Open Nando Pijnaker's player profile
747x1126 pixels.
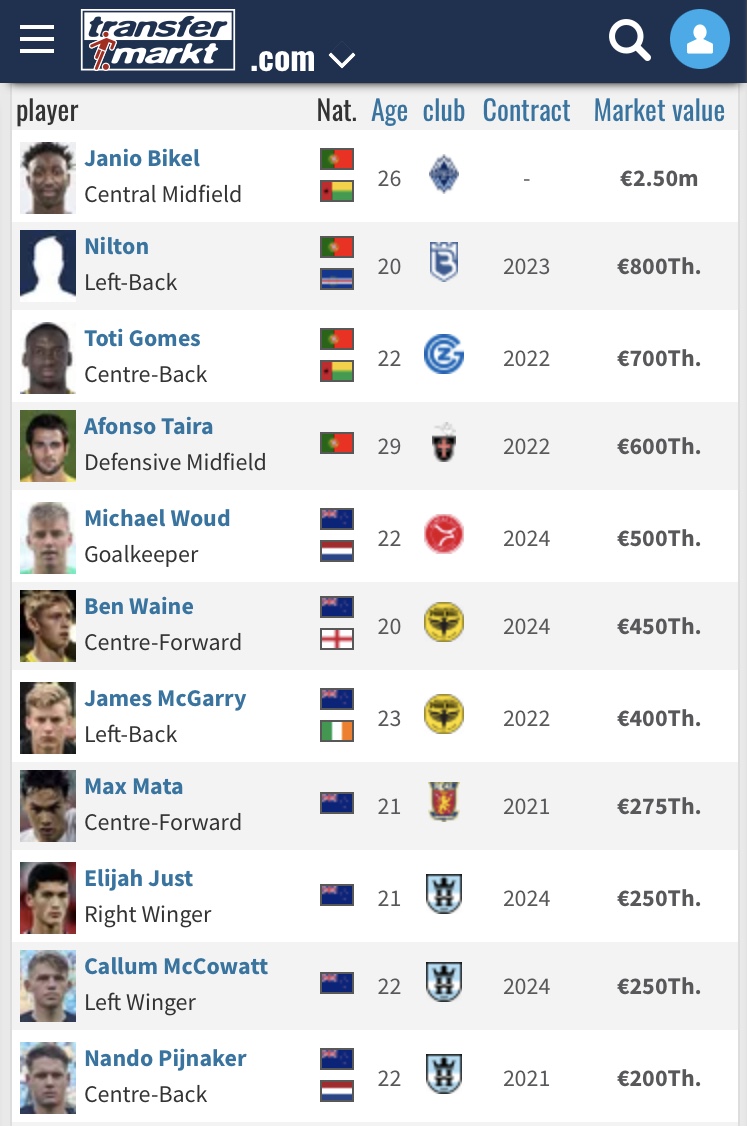(165, 1059)
